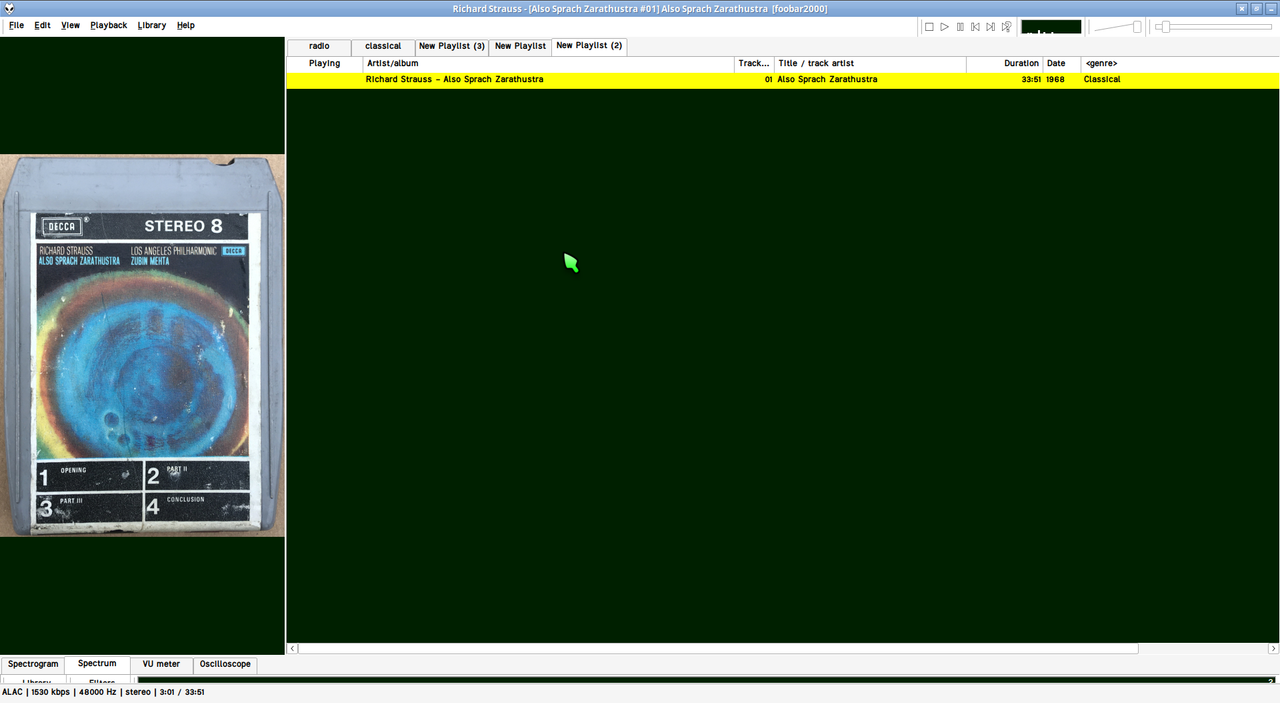The image size is (1280, 703).
Task: Click the foobar2000 alien icon in title bar
Action: (9, 8)
